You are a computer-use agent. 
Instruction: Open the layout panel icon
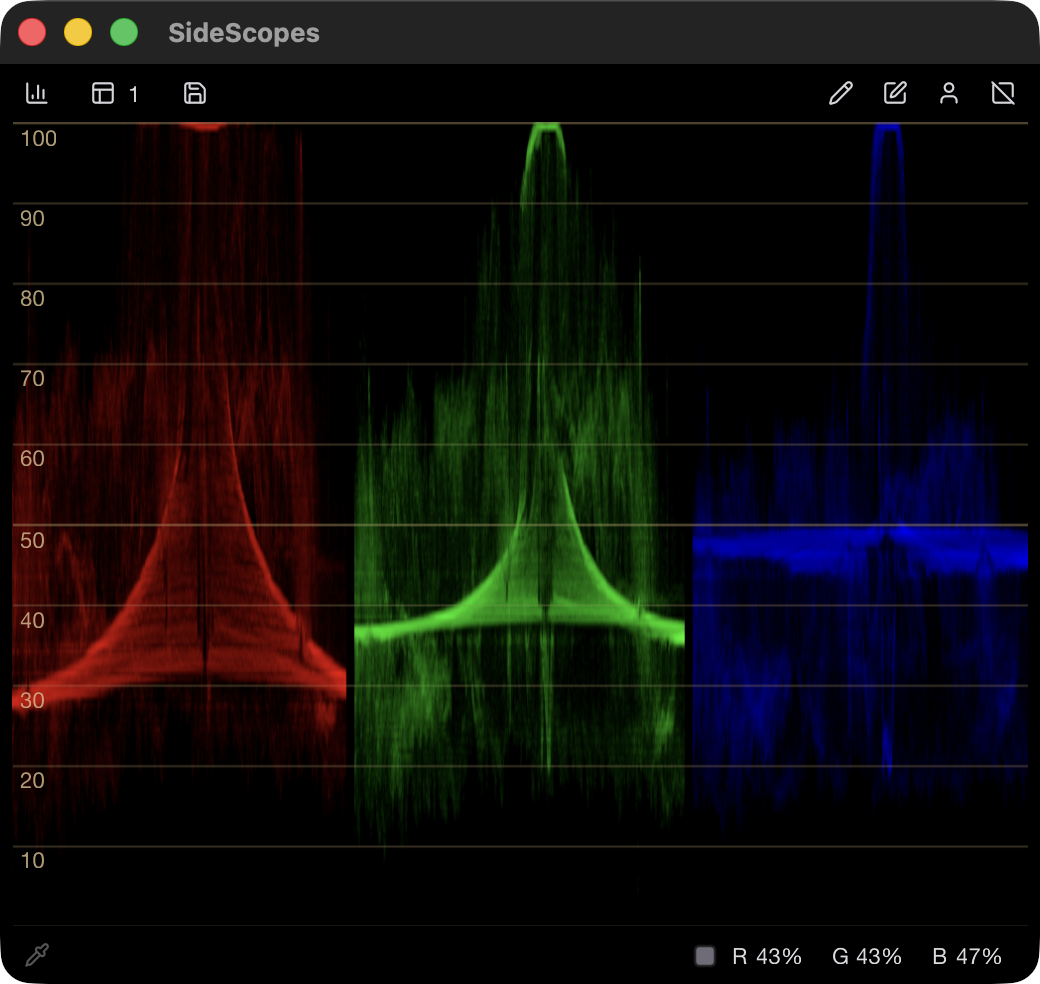(103, 93)
